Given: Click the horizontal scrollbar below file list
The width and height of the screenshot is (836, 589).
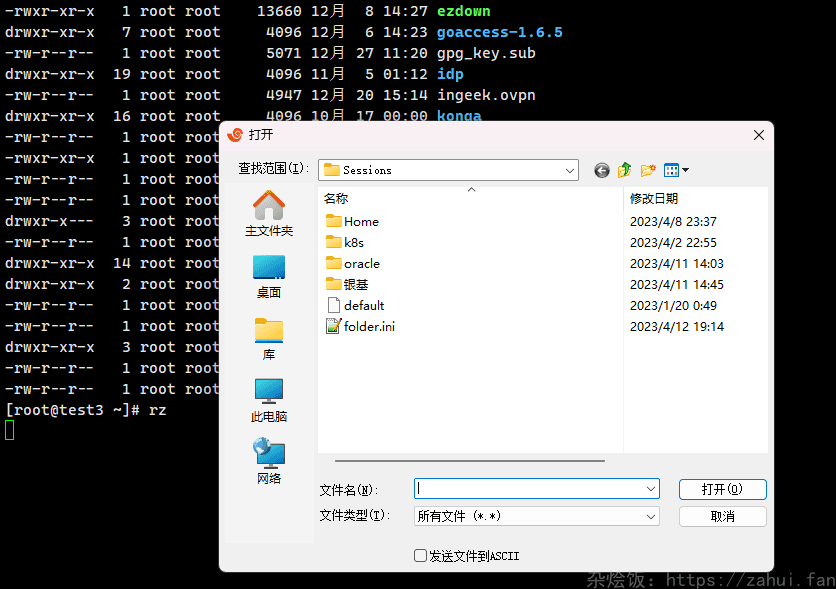Looking at the screenshot, I should tap(470, 459).
